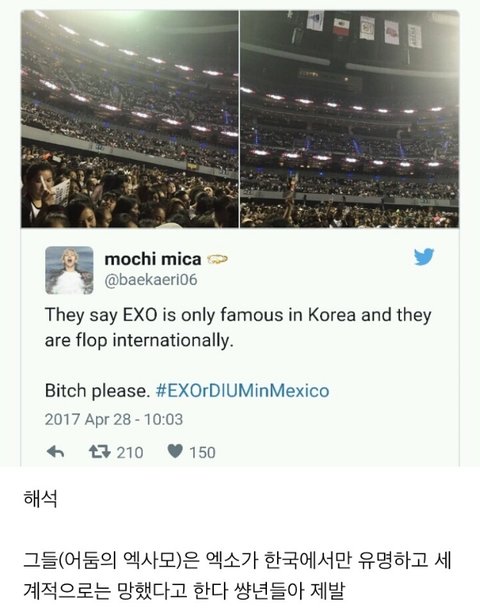The height and width of the screenshot is (615, 480).
Task: Click the "Bitch please." text line
Action: 97,391
